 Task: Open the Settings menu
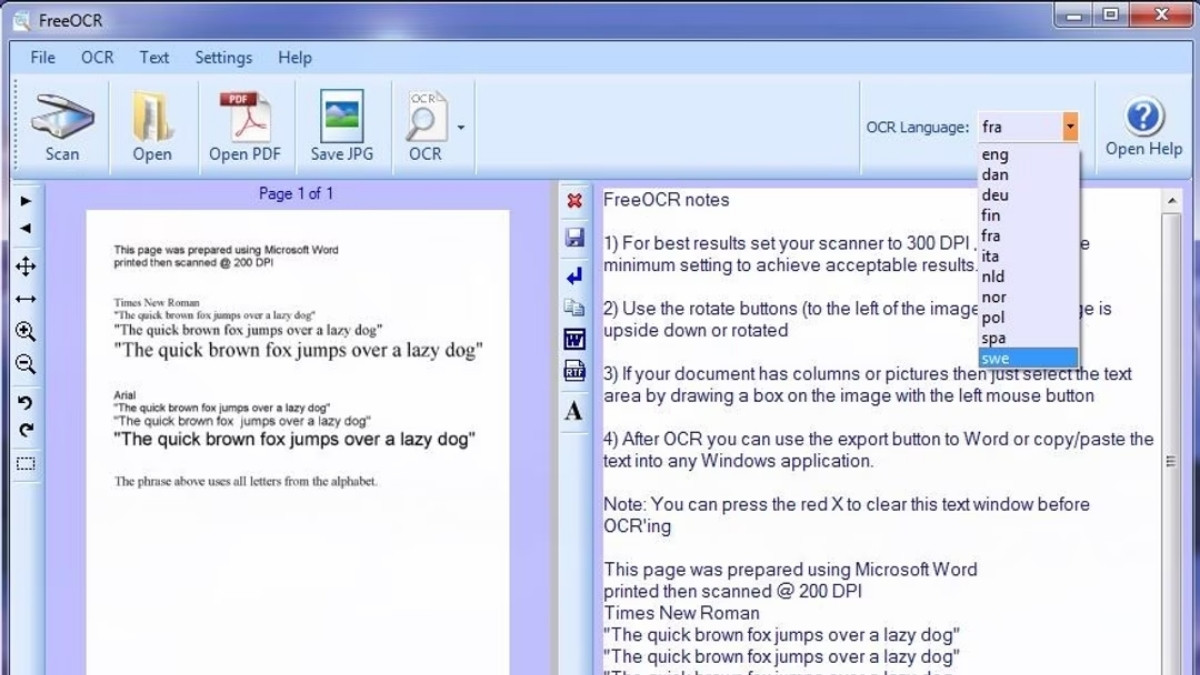pyautogui.click(x=223, y=57)
